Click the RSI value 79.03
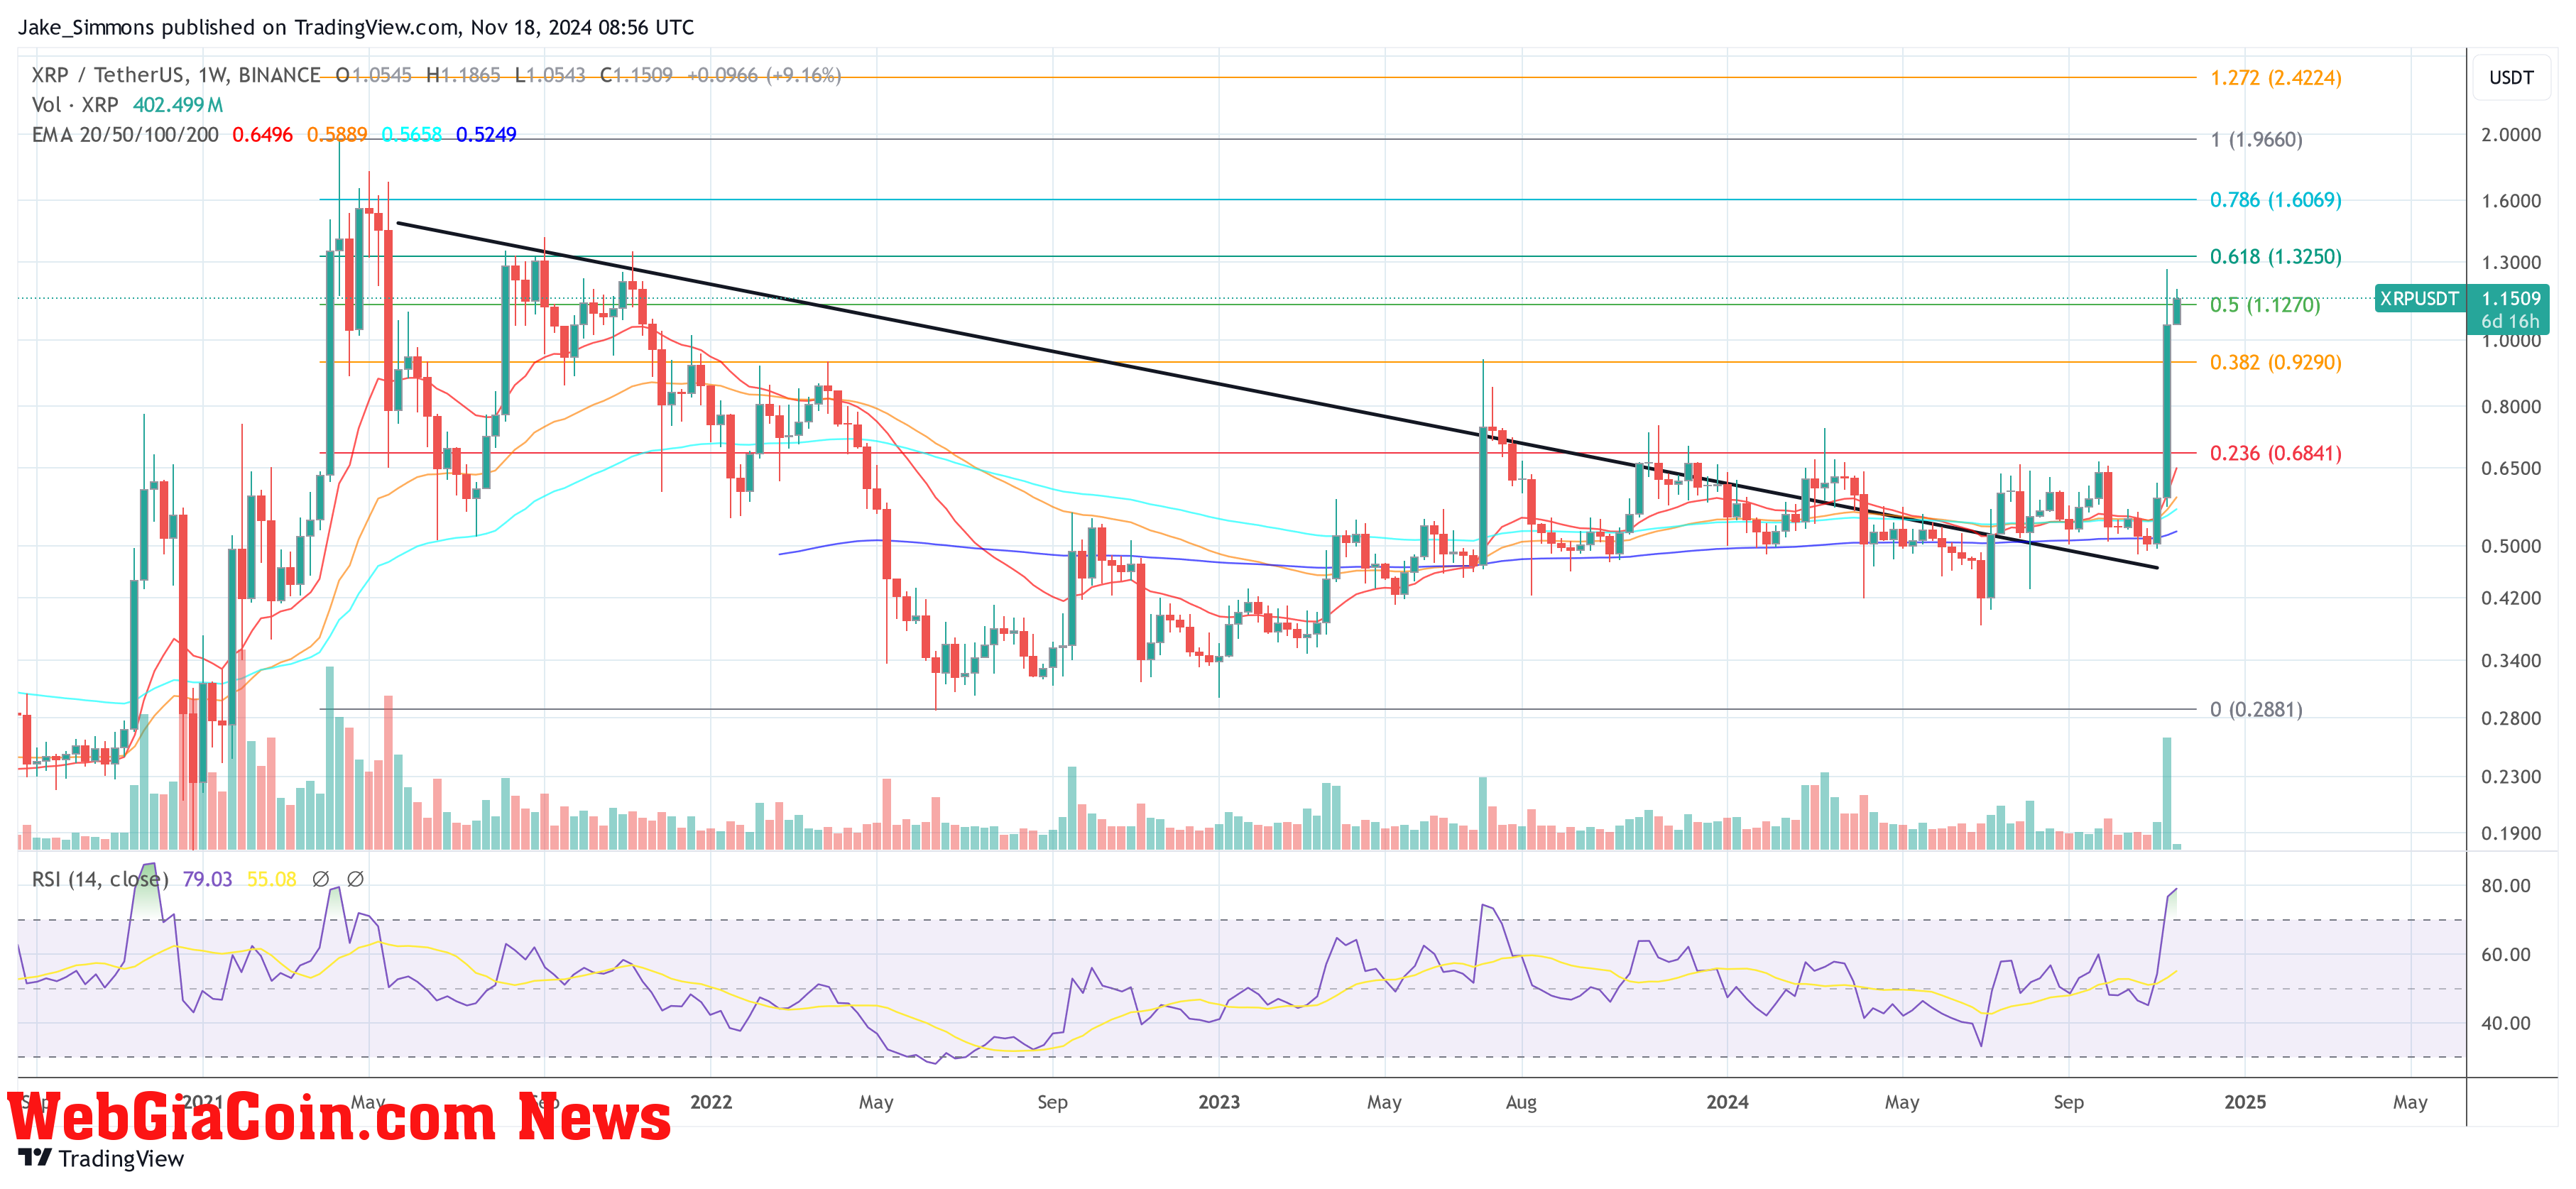Viewport: 2576px width, 1189px height. coord(207,879)
